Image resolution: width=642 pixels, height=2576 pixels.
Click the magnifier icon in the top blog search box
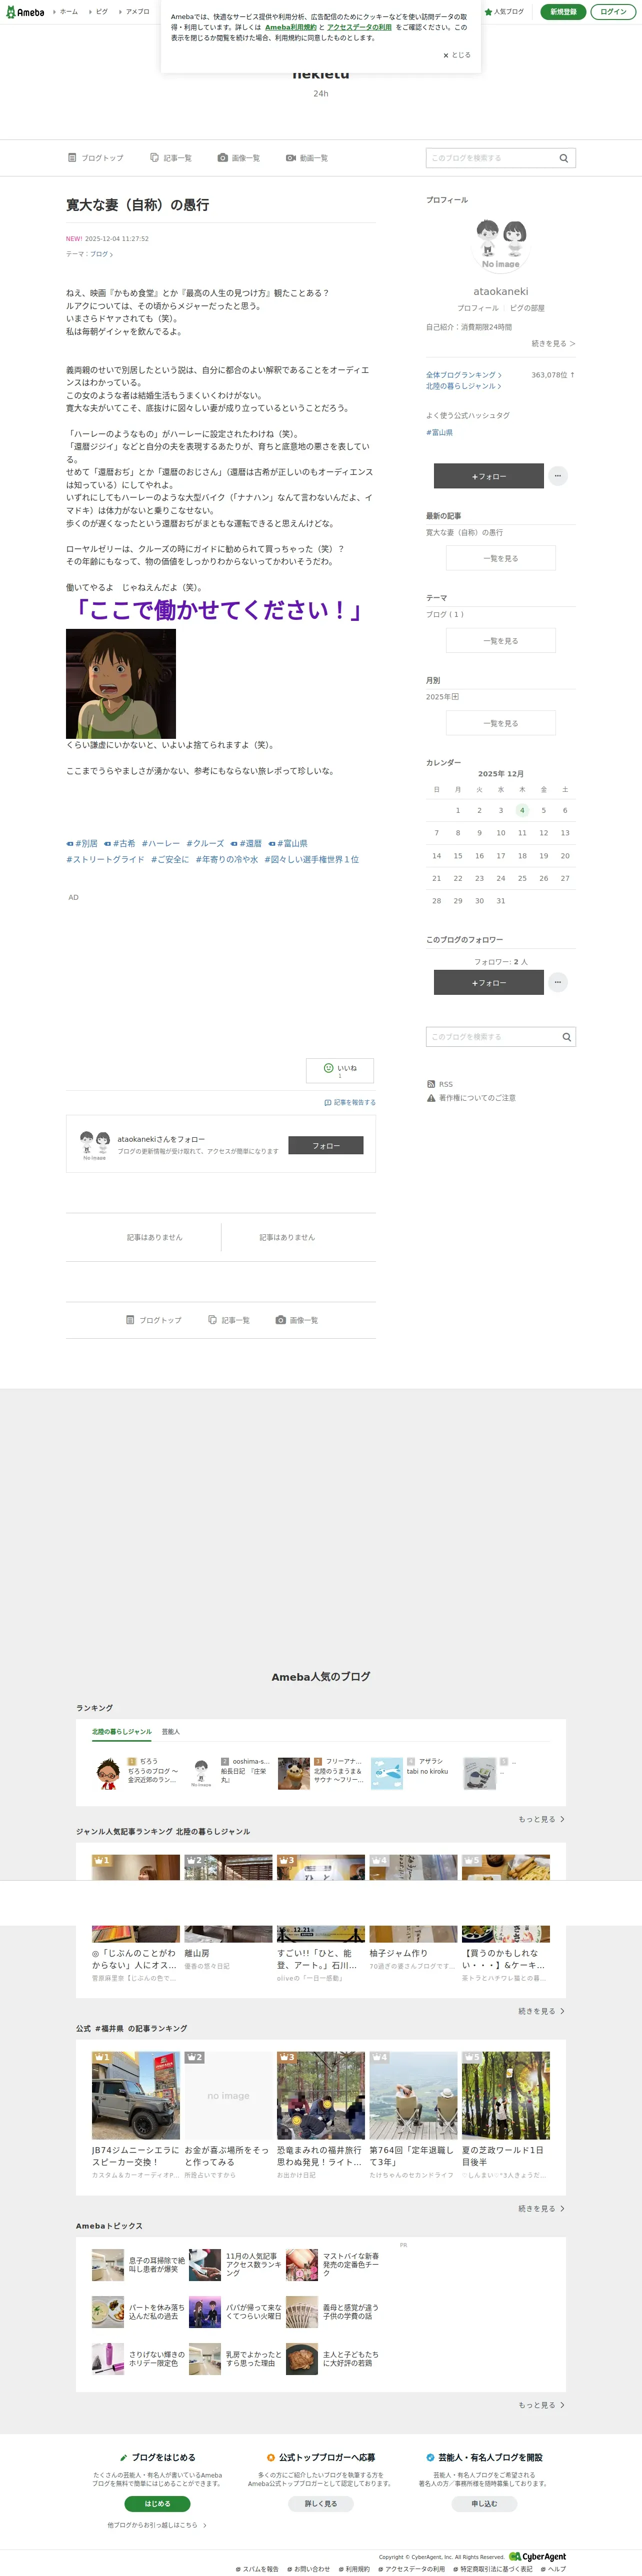pyautogui.click(x=563, y=158)
